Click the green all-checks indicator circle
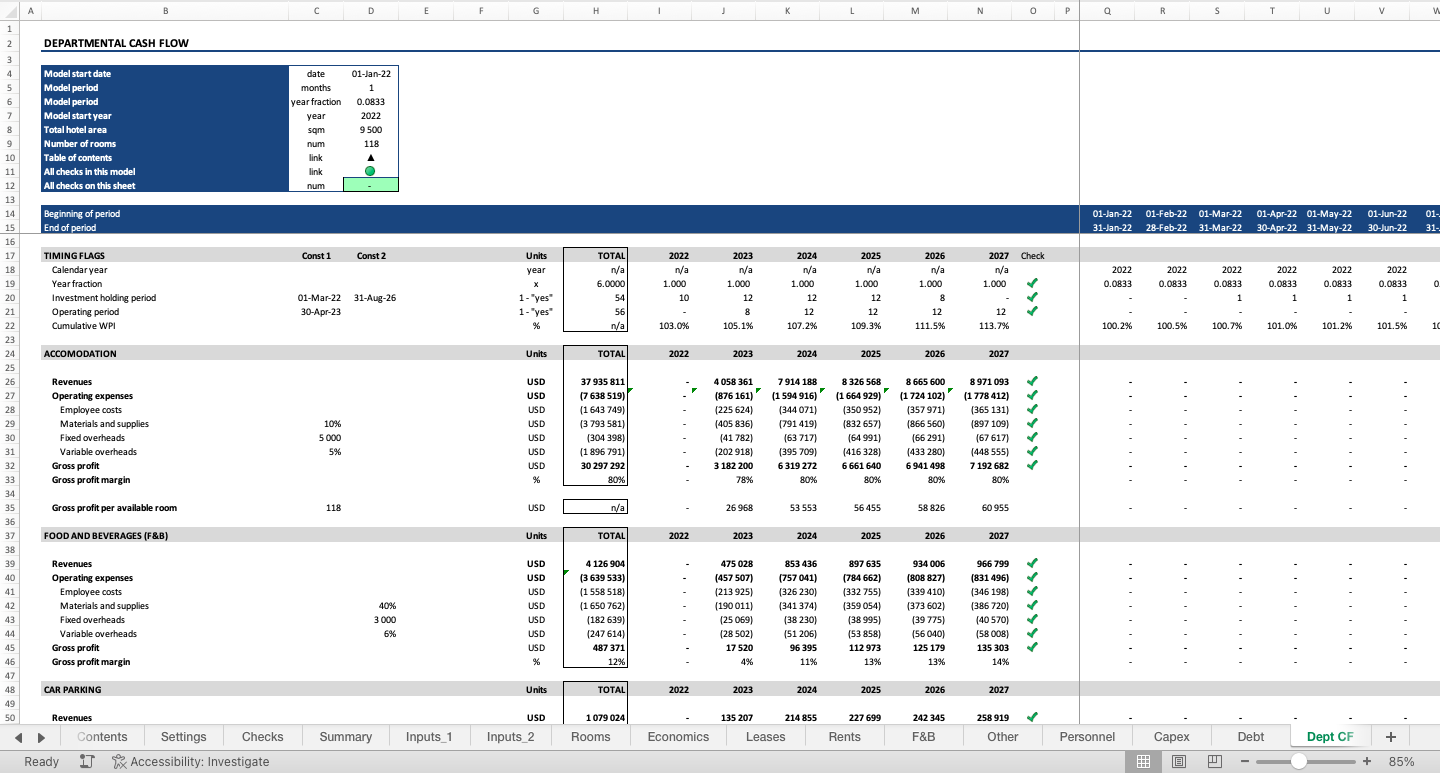This screenshot has width=1440, height=773. point(370,171)
